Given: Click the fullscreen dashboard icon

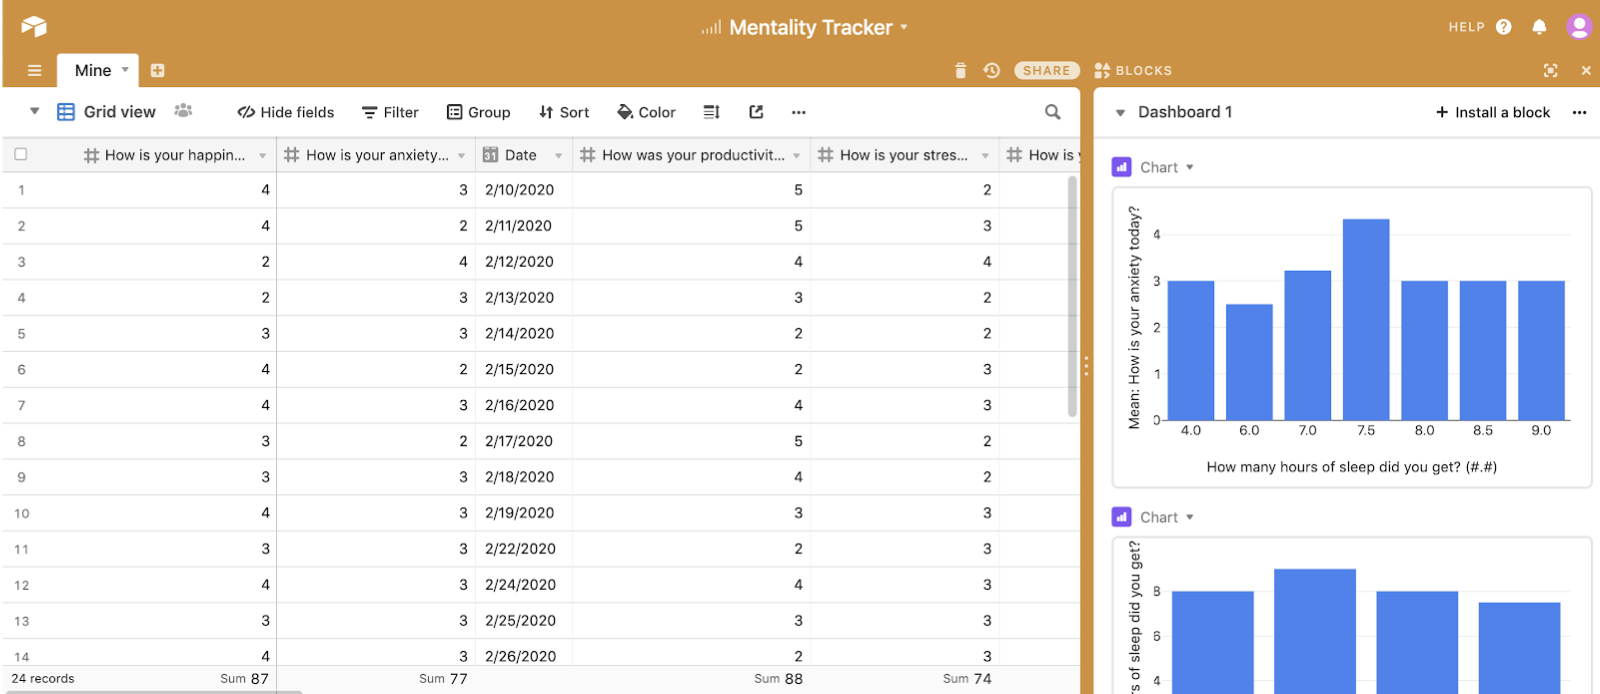Looking at the screenshot, I should pos(1550,71).
